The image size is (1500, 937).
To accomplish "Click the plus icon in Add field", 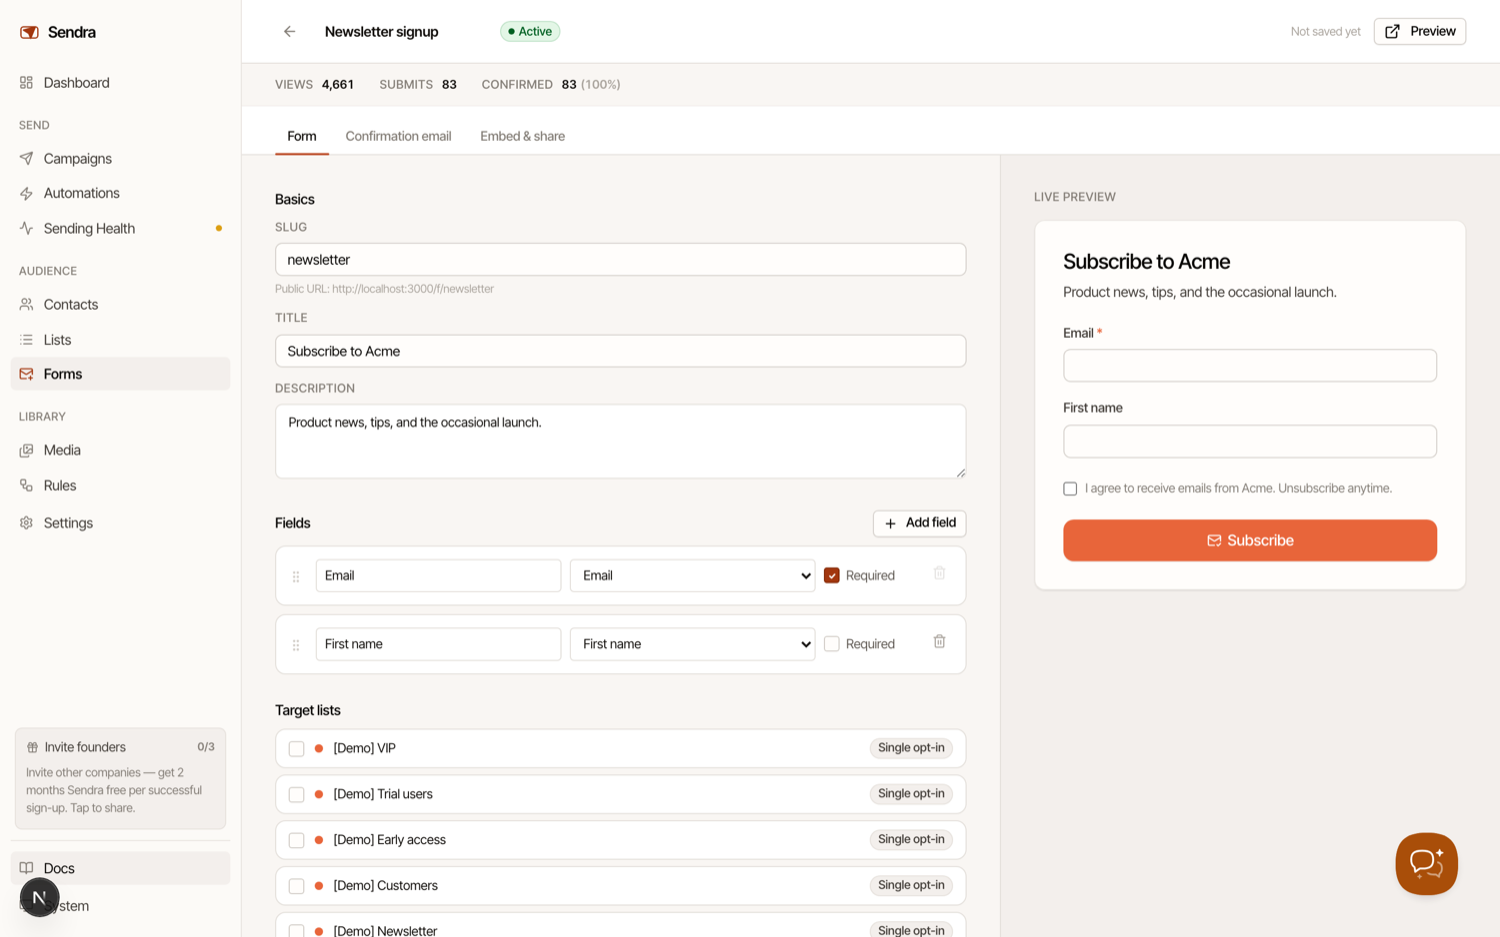I will 890,523.
